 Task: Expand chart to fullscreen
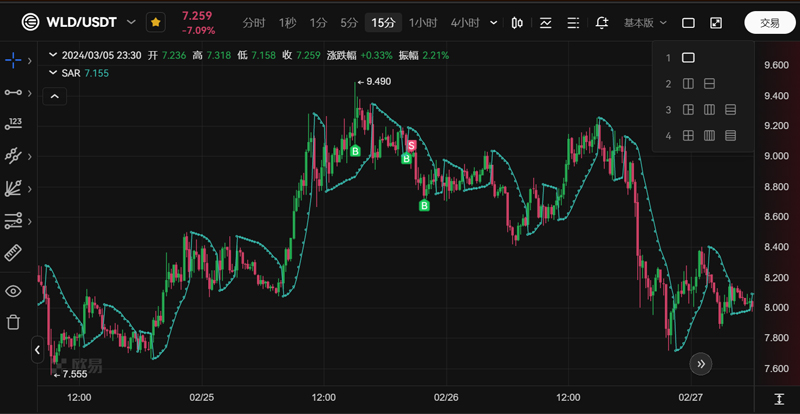[716, 22]
